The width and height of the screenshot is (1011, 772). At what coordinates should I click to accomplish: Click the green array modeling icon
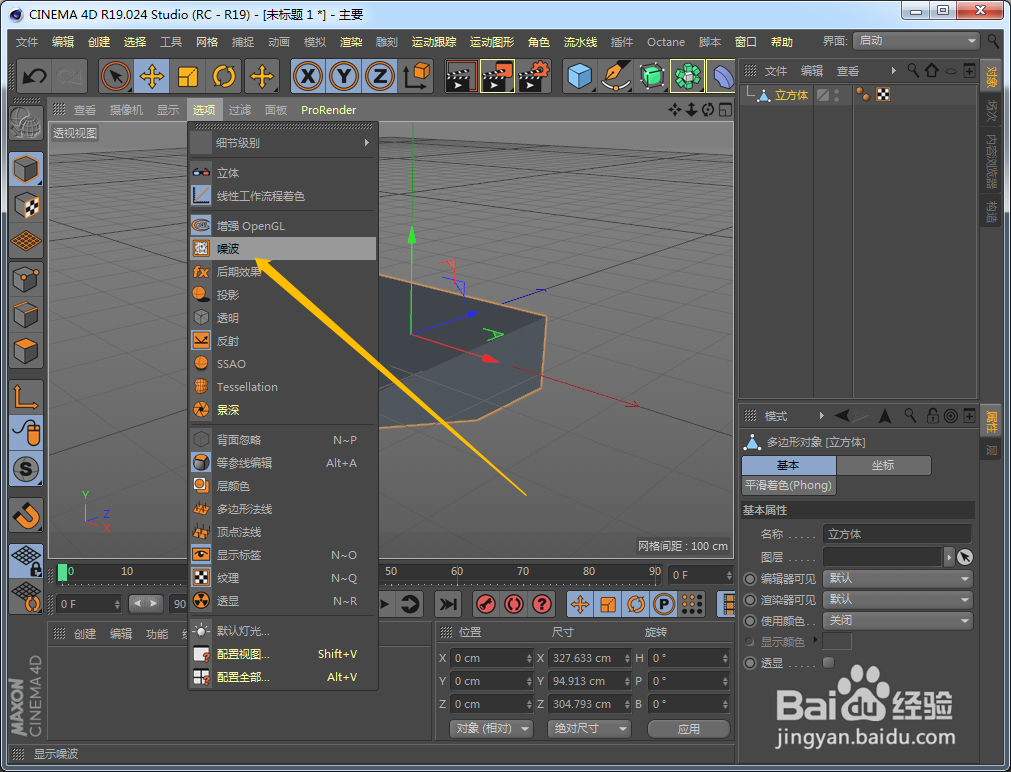click(x=687, y=77)
